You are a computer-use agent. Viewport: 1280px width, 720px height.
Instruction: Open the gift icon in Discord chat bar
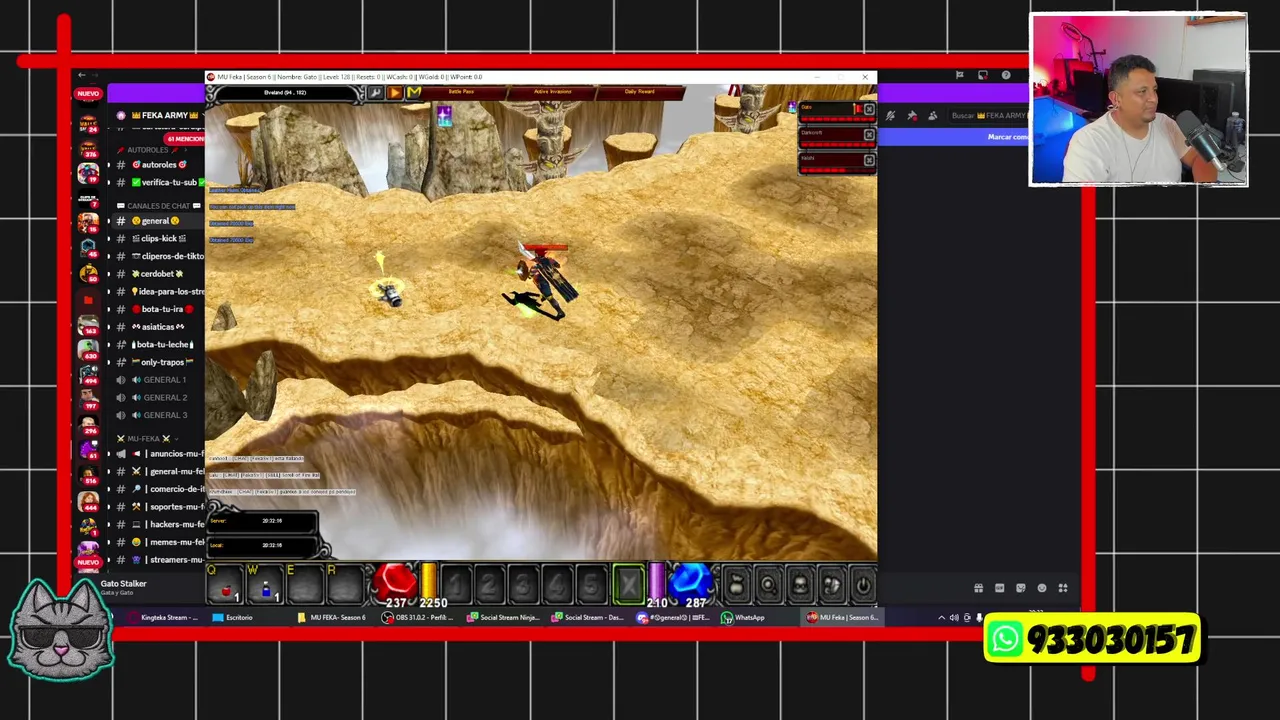(978, 588)
